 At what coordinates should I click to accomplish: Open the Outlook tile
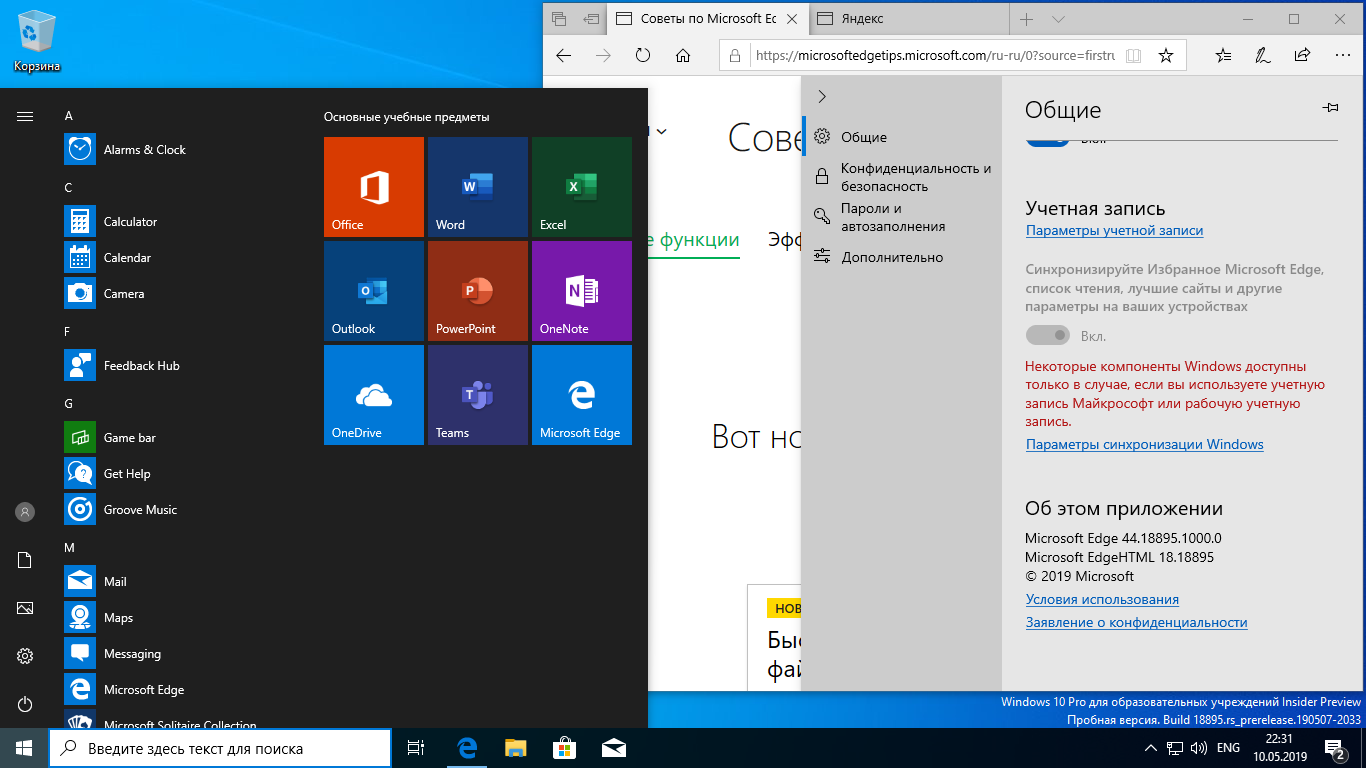(374, 291)
